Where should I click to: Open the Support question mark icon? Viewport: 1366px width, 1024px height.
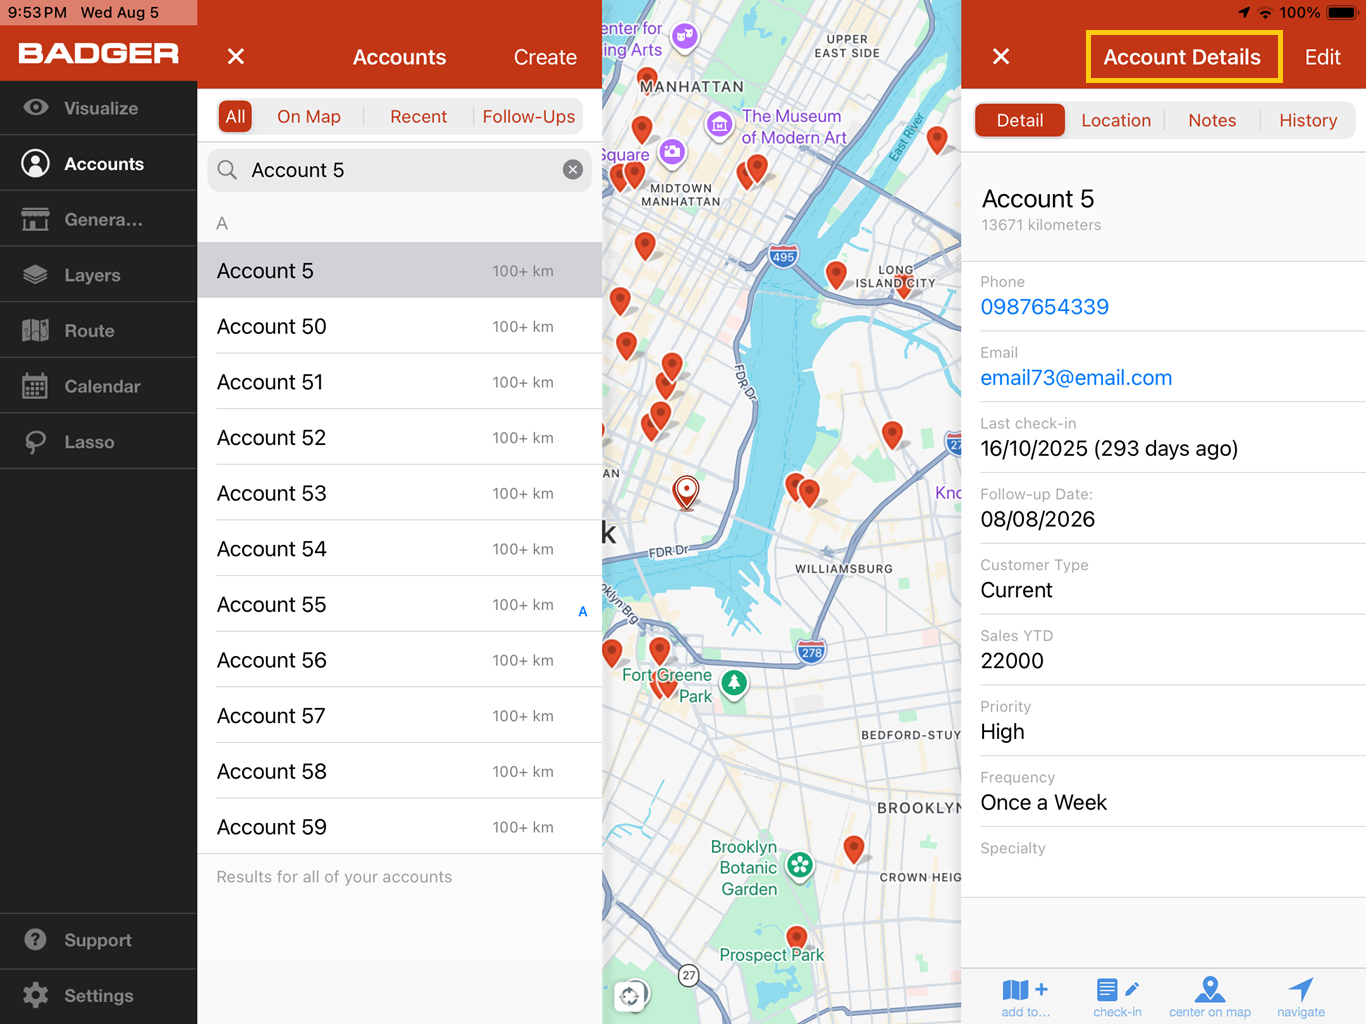(x=36, y=940)
